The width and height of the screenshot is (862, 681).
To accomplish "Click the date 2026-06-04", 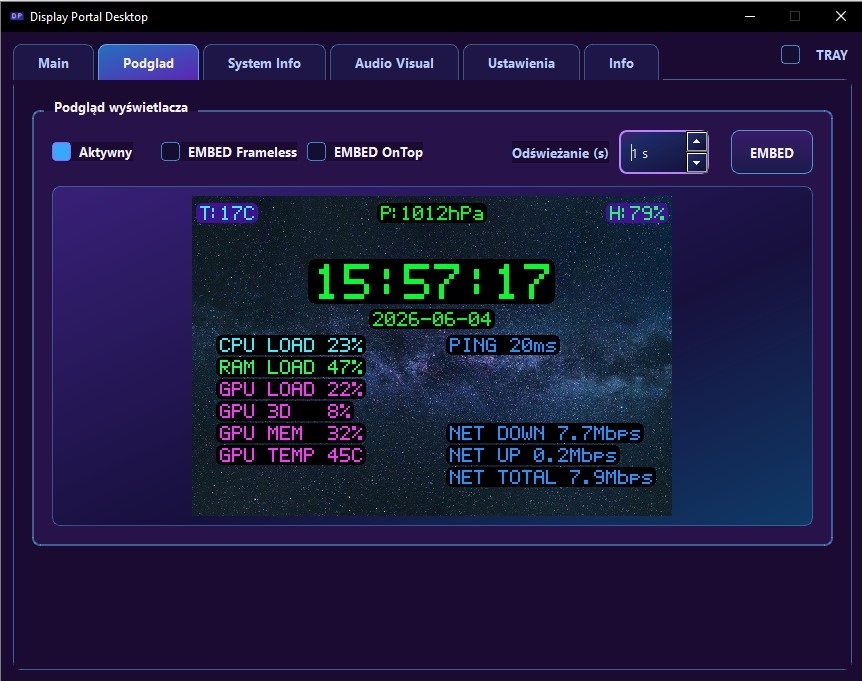I will pyautogui.click(x=432, y=319).
